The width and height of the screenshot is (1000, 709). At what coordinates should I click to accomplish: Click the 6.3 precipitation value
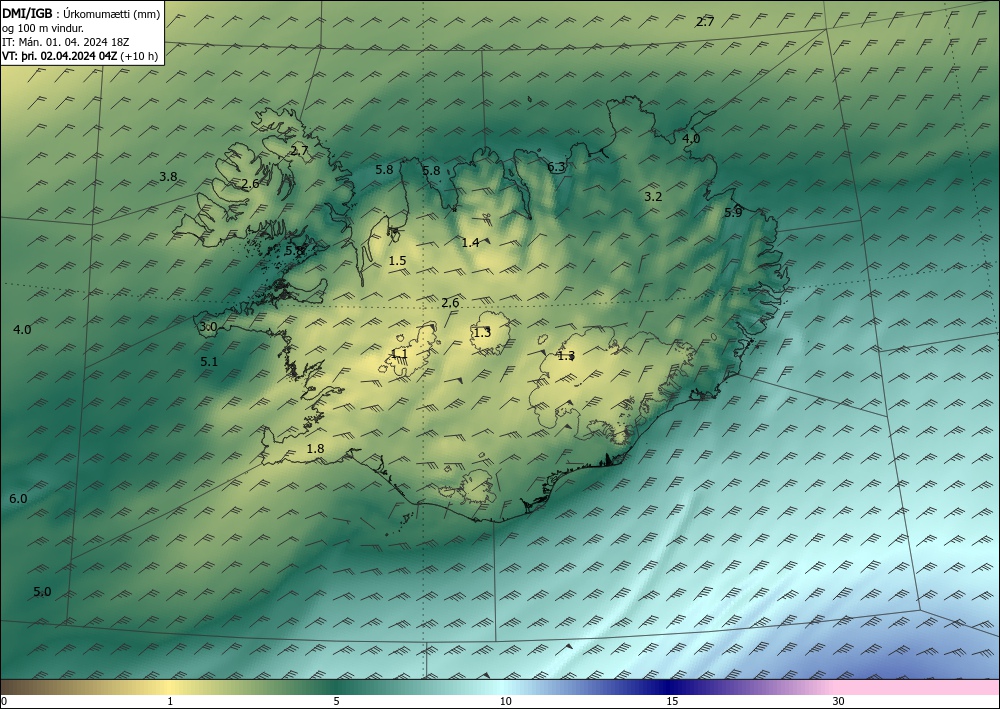pyautogui.click(x=556, y=167)
